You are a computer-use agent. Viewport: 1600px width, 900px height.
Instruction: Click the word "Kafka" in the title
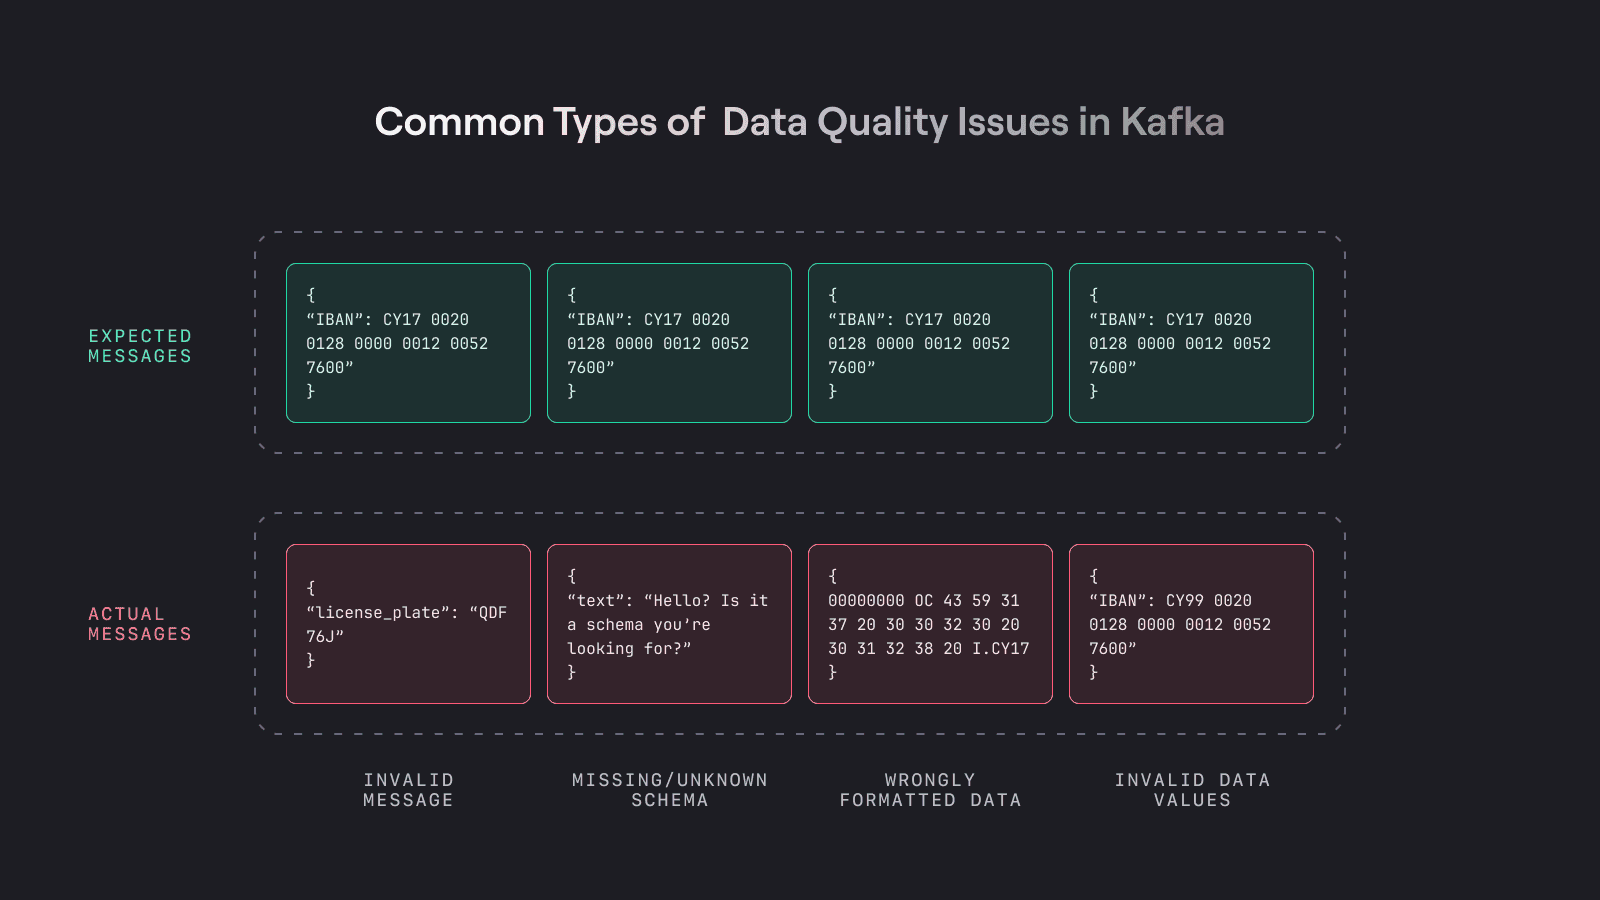point(1172,122)
